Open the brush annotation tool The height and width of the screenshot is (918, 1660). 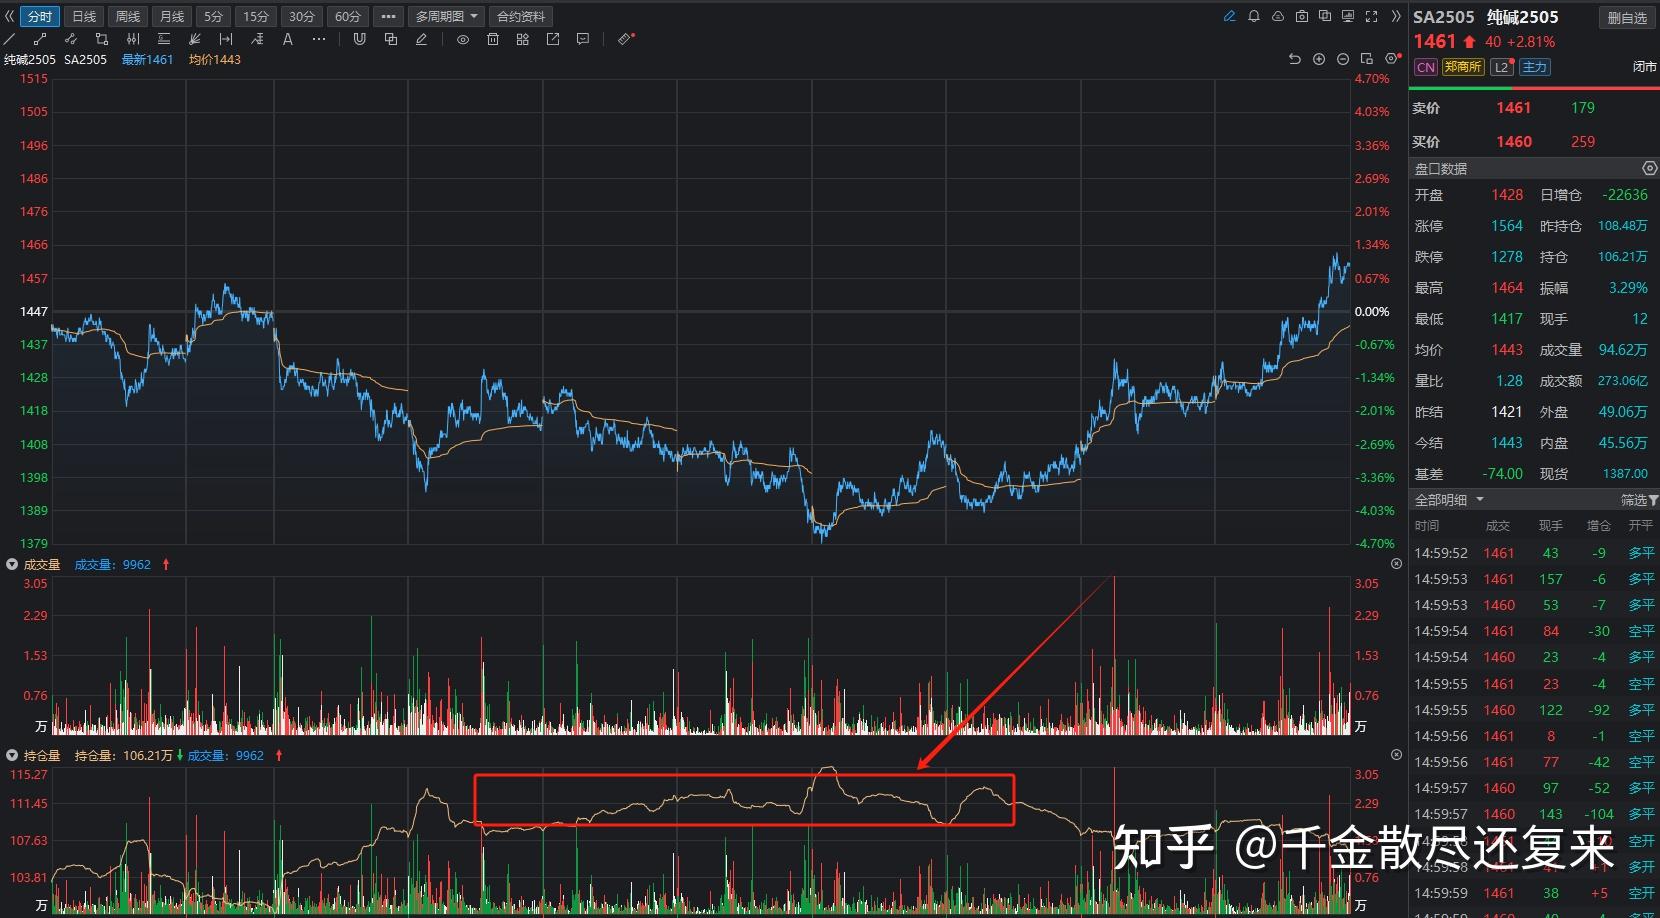pos(422,39)
